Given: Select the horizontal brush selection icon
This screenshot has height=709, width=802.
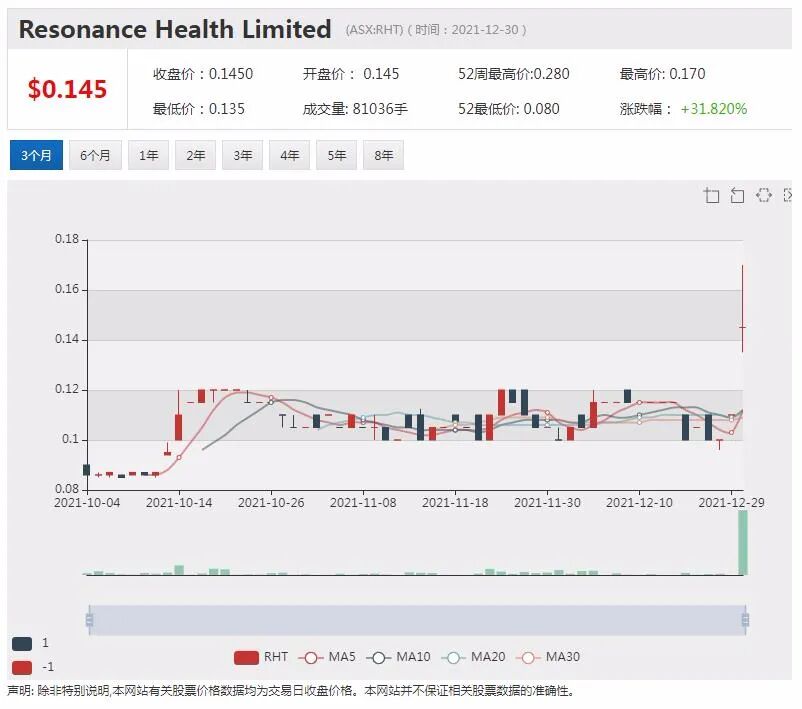Looking at the screenshot, I should coord(764,195).
